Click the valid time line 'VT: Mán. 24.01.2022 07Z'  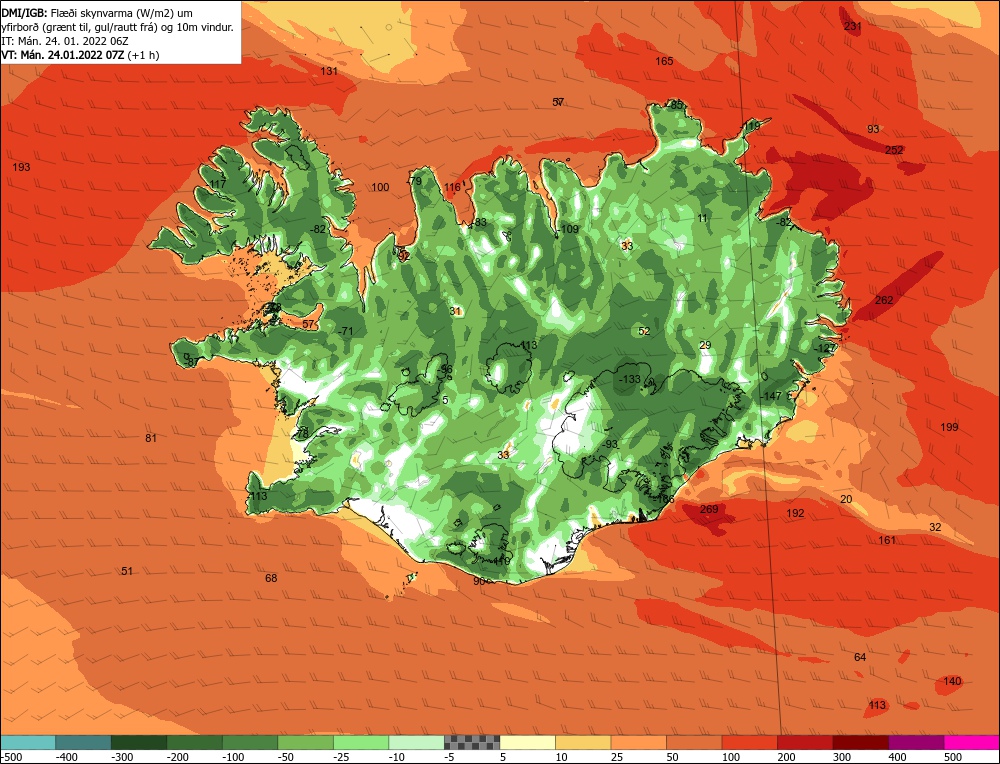coord(64,55)
